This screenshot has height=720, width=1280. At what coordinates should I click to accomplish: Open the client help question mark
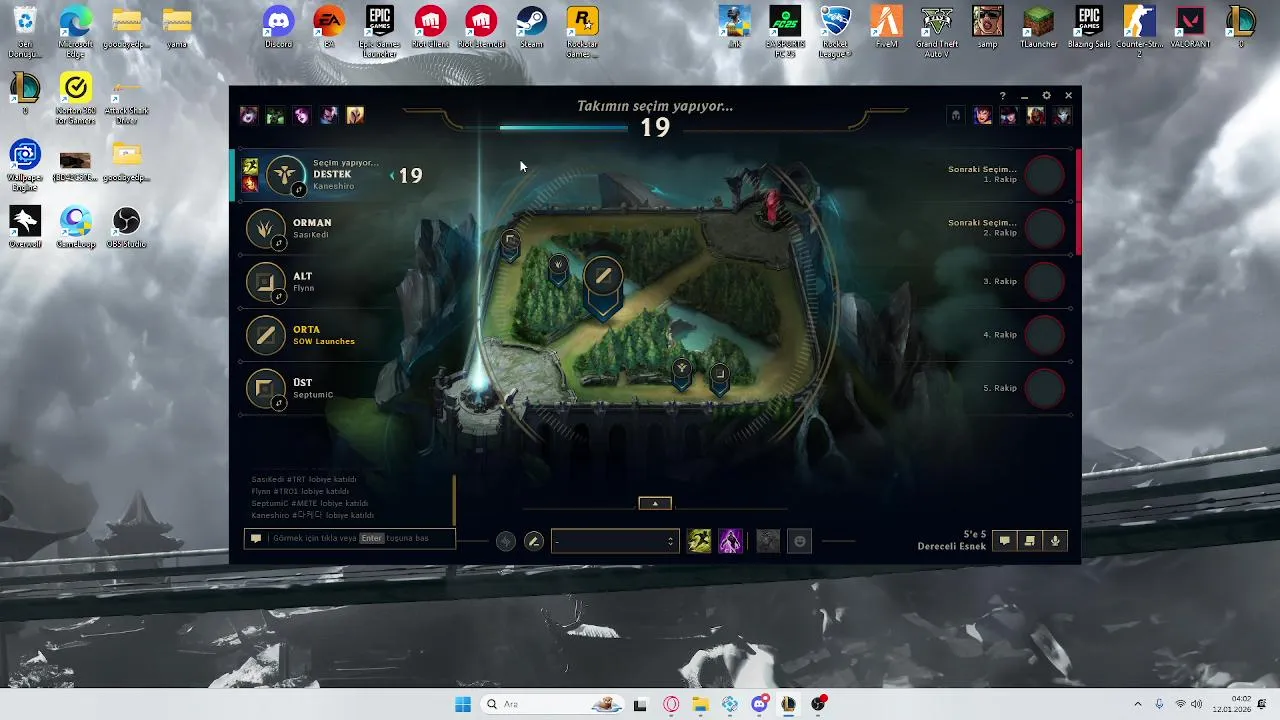tap(1003, 96)
